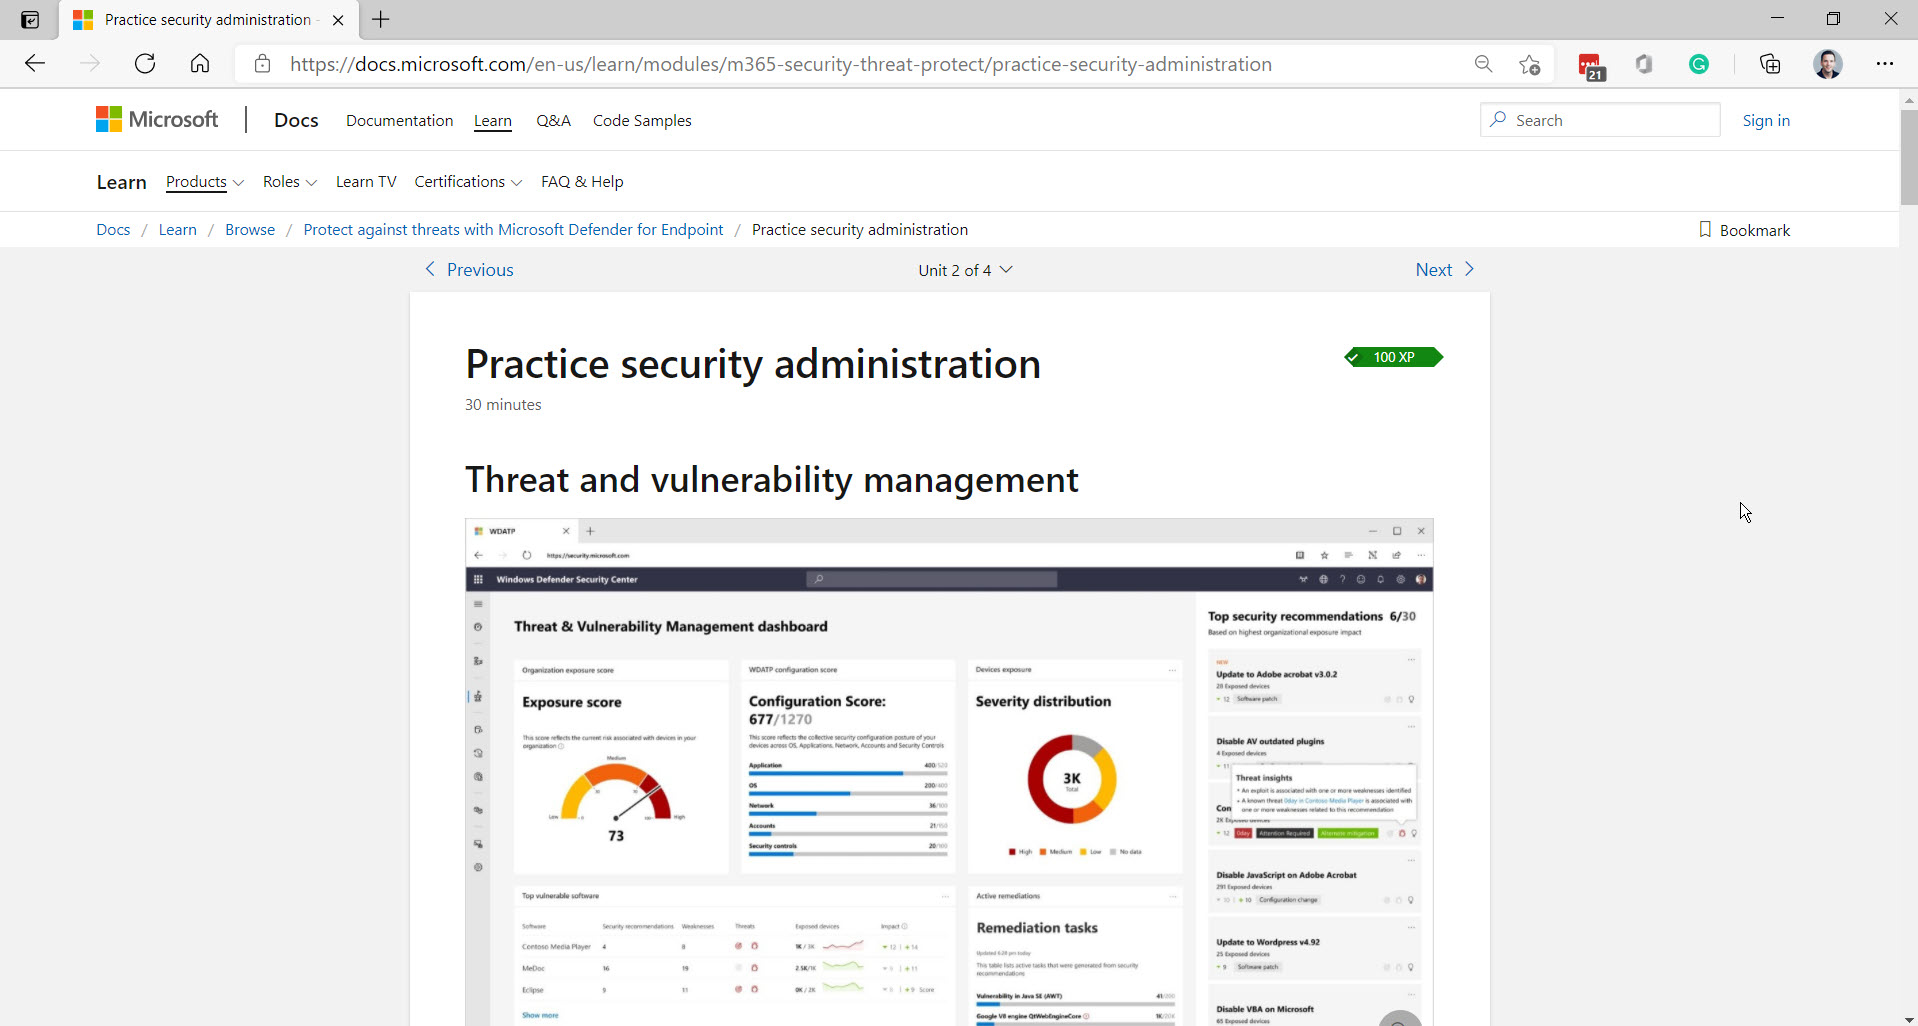Viewport: 1918px width, 1026px height.
Task: Click the lock site-info icon
Action: pyautogui.click(x=262, y=64)
